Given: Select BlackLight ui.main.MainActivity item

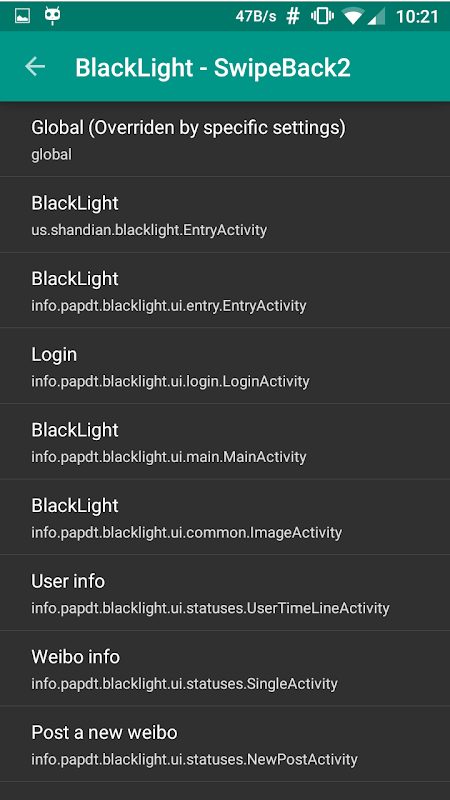Looking at the screenshot, I should tap(225, 441).
